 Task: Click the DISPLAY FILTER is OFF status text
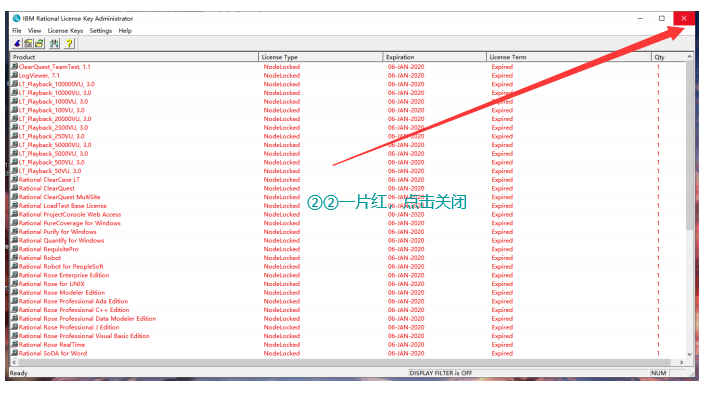tap(441, 373)
